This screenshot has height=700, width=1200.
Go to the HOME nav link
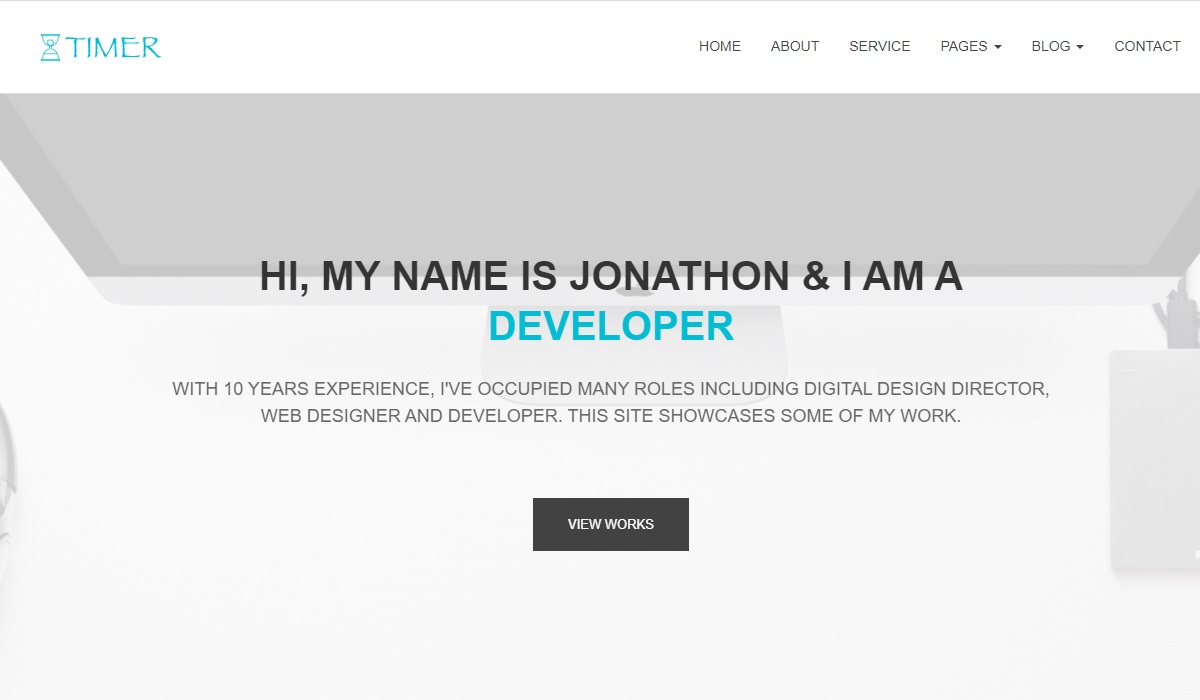click(x=719, y=46)
